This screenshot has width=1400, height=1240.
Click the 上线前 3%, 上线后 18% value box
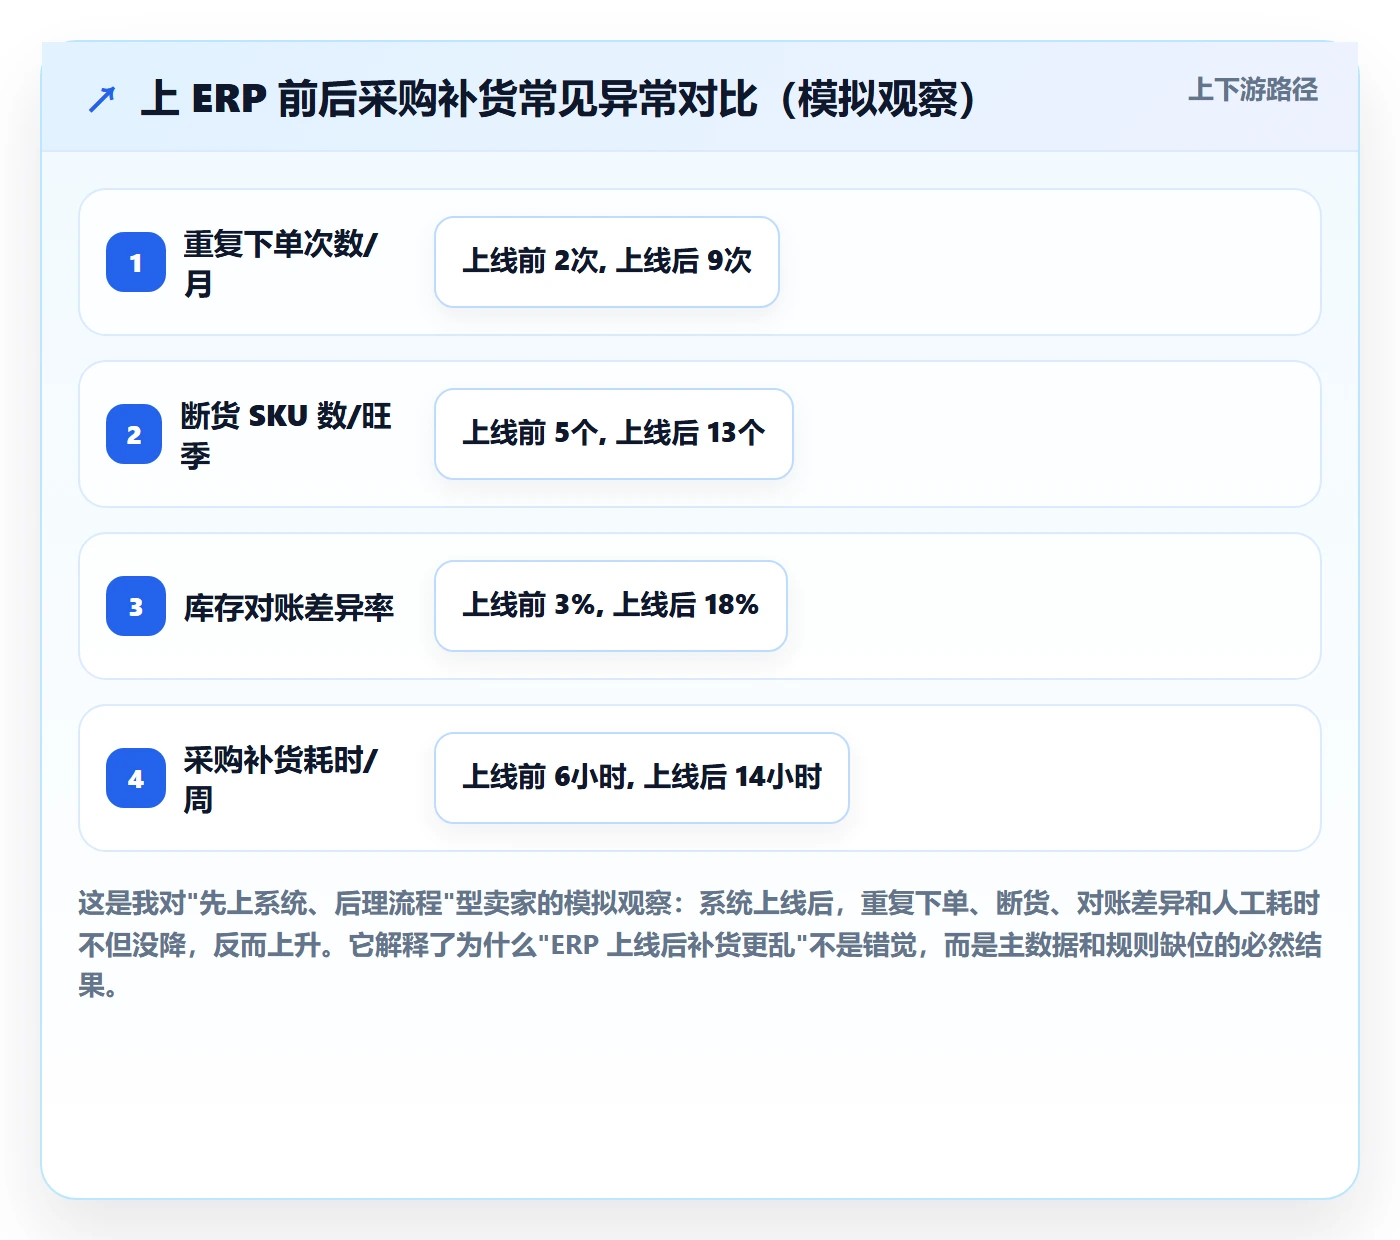(611, 606)
